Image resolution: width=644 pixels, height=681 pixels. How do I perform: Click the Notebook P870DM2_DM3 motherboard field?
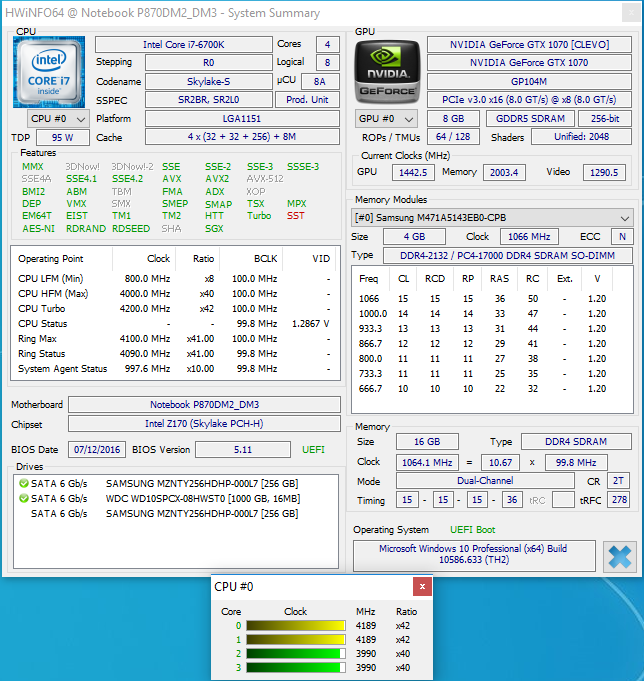pyautogui.click(x=204, y=404)
